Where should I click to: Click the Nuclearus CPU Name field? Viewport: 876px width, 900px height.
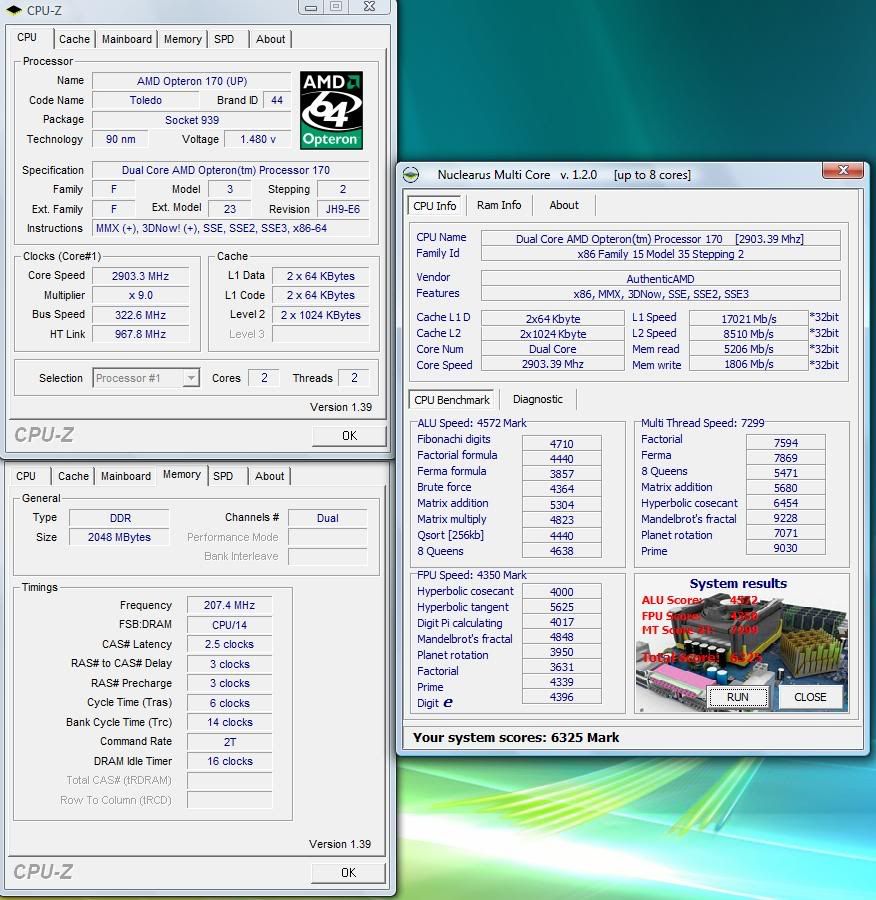tap(660, 239)
